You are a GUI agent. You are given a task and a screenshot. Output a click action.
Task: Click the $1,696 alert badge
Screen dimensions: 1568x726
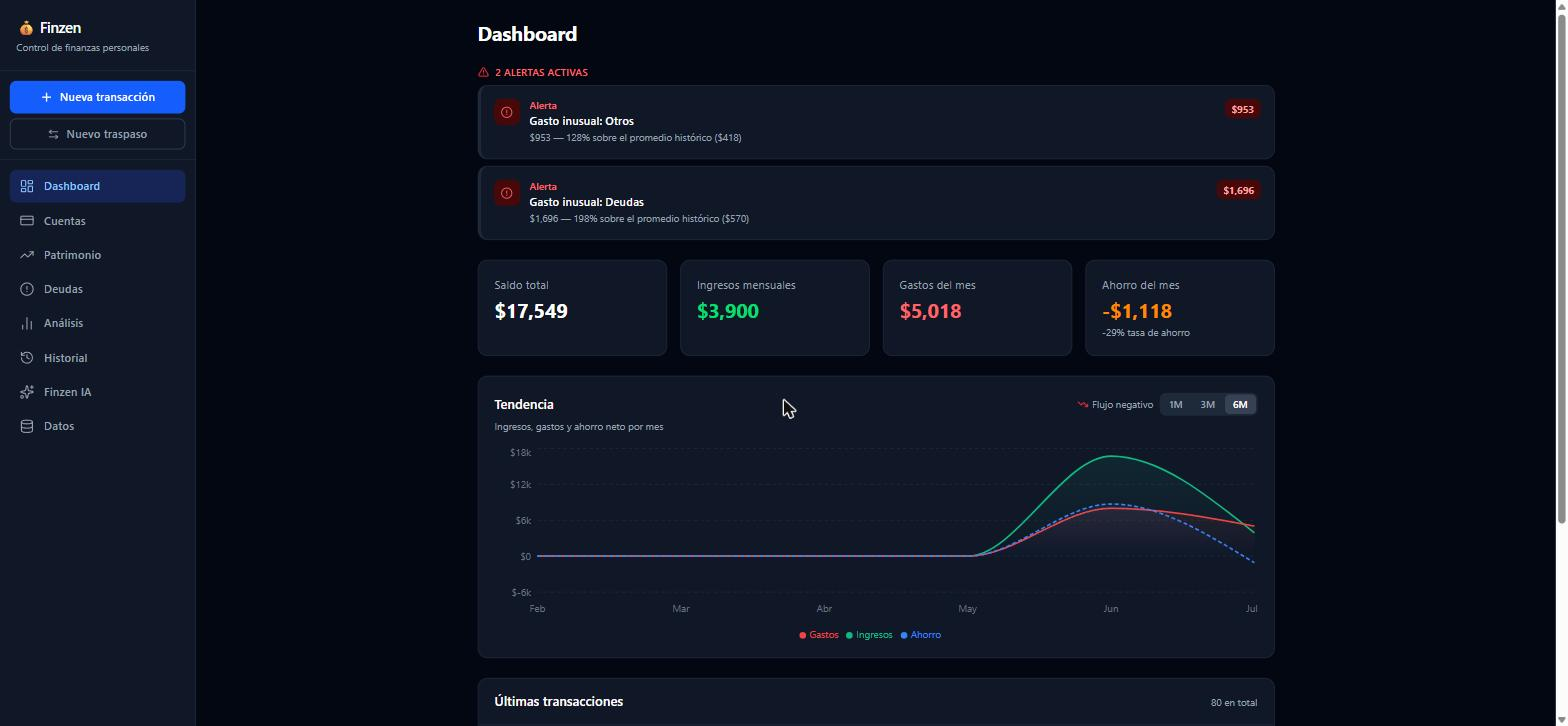click(1238, 190)
